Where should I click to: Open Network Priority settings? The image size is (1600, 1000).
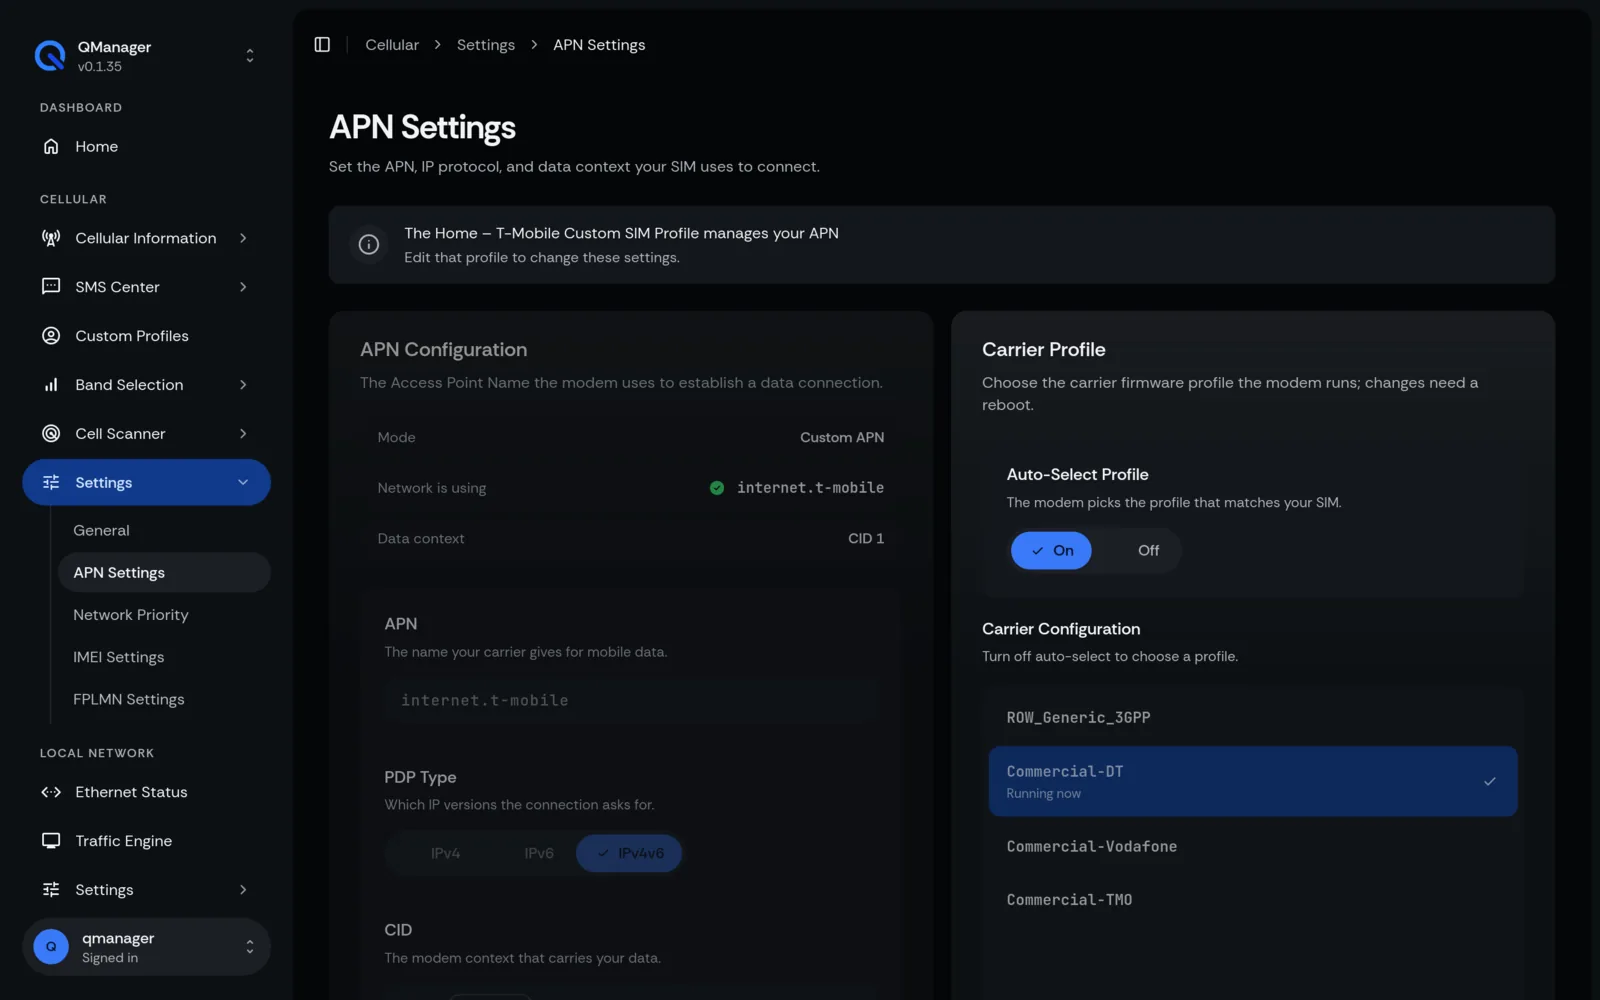click(x=165, y=615)
